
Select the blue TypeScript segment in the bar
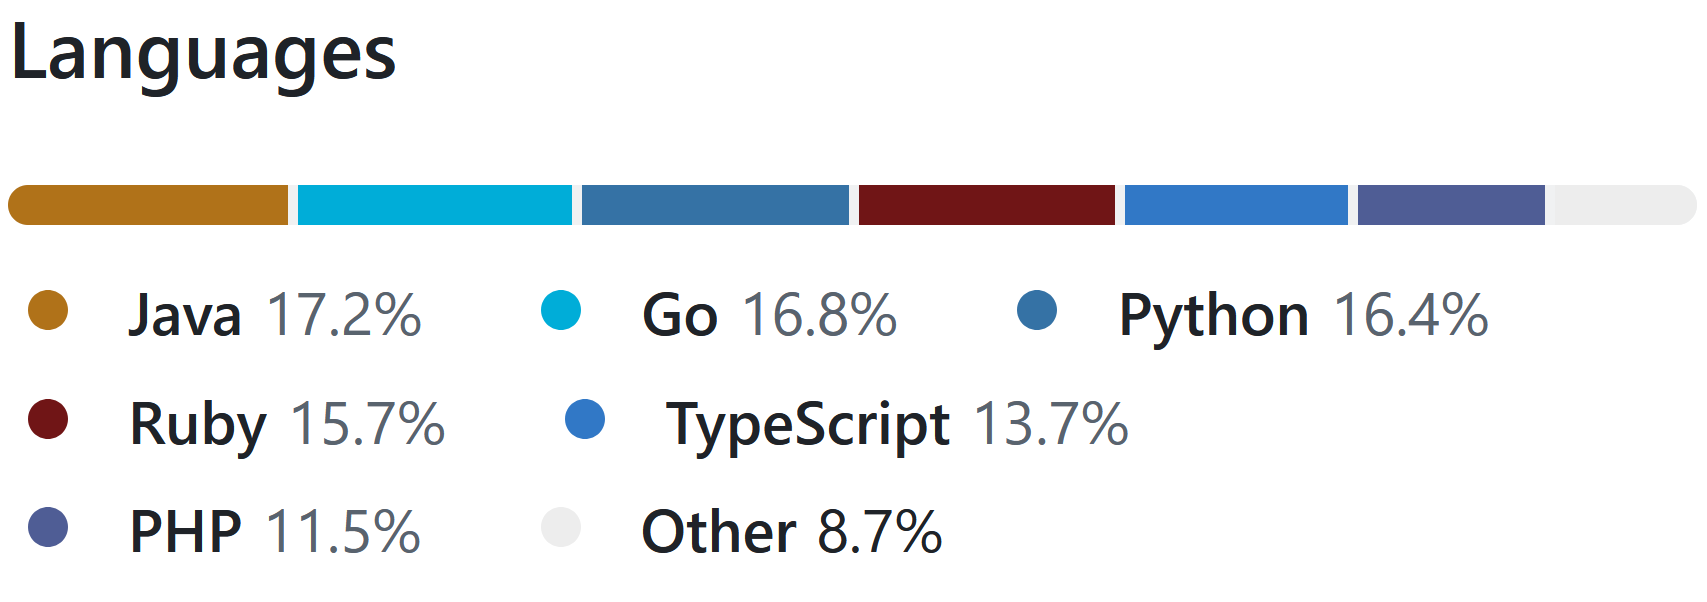(x=1236, y=205)
